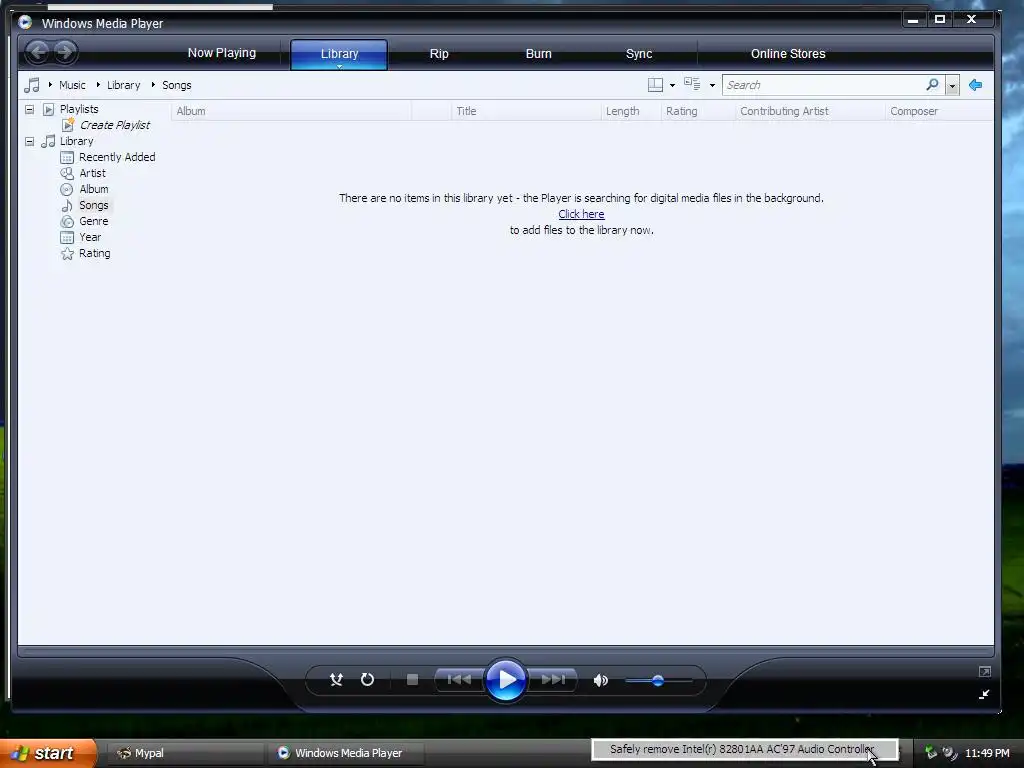Select Songs in the library tree

[93, 205]
